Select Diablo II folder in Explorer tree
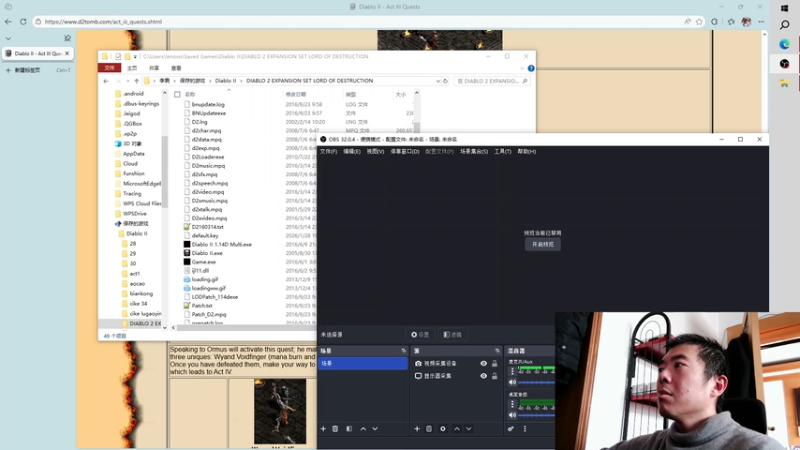 click(x=137, y=234)
